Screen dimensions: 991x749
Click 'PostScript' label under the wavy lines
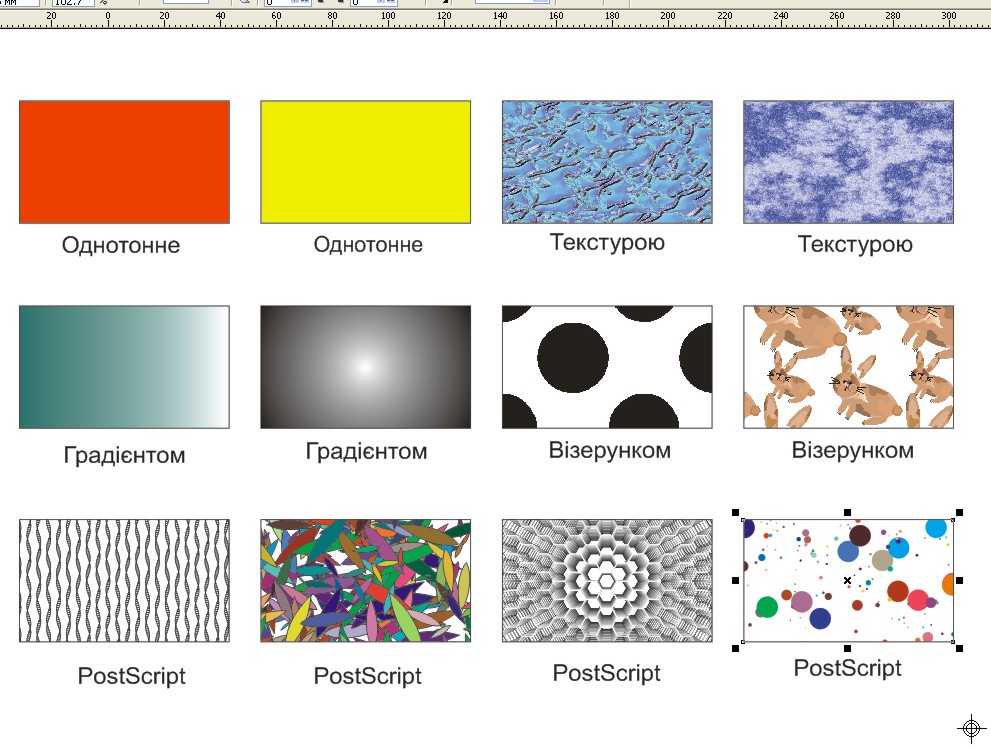click(131, 676)
